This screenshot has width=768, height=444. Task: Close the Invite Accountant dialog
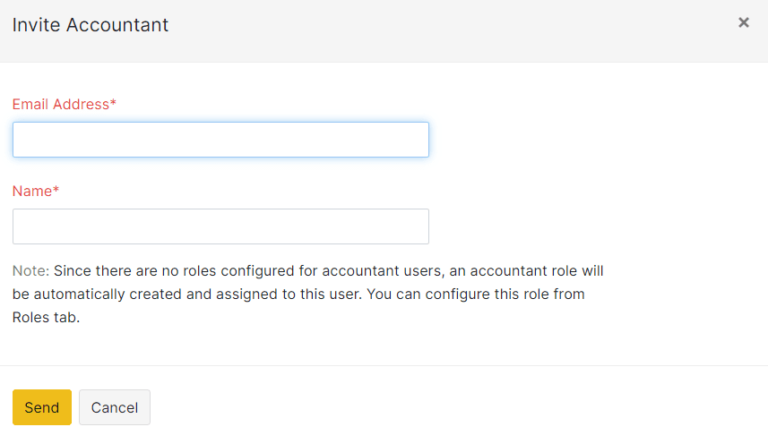coord(743,22)
